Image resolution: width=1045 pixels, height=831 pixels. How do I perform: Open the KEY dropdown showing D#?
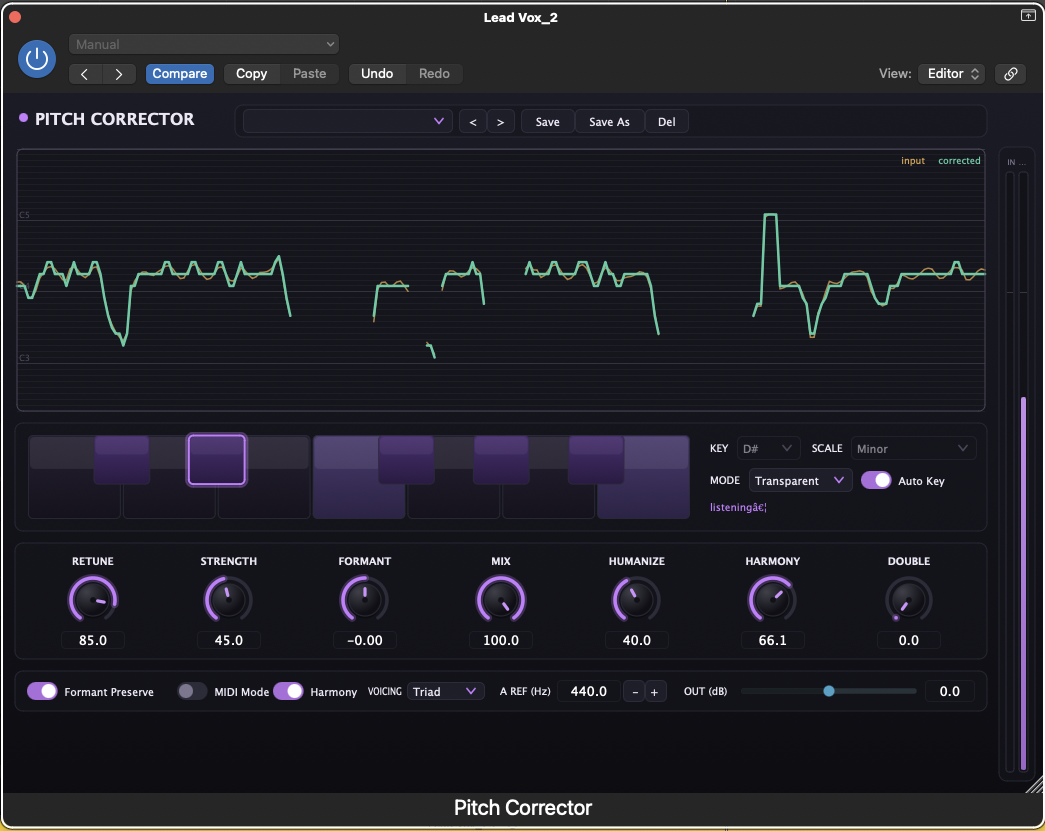point(768,448)
